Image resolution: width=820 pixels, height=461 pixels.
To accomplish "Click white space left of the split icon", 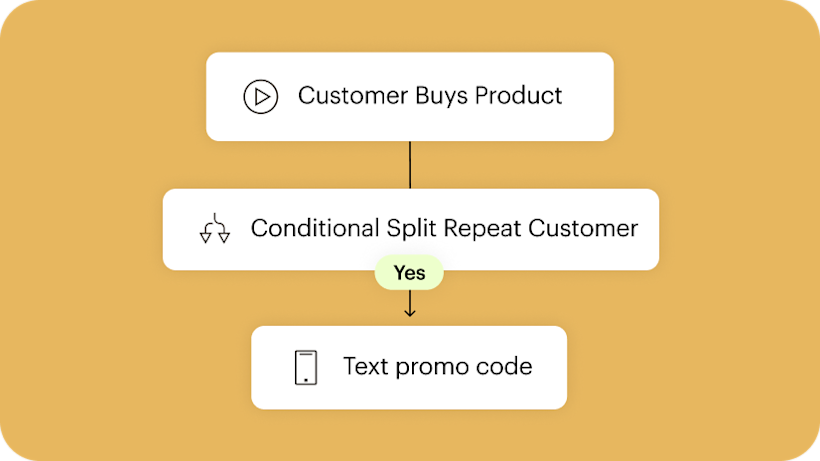I will click(181, 229).
